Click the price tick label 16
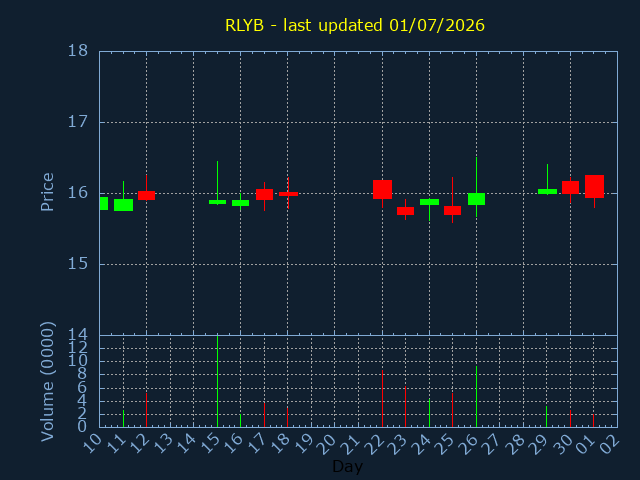Screen dimensions: 640x480 pos(78,193)
